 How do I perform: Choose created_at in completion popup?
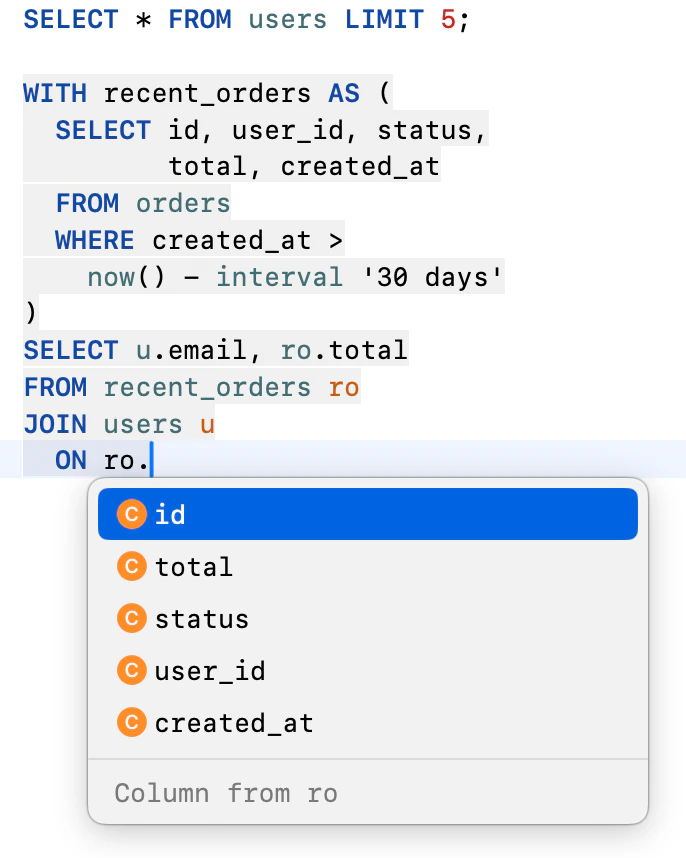tap(368, 722)
